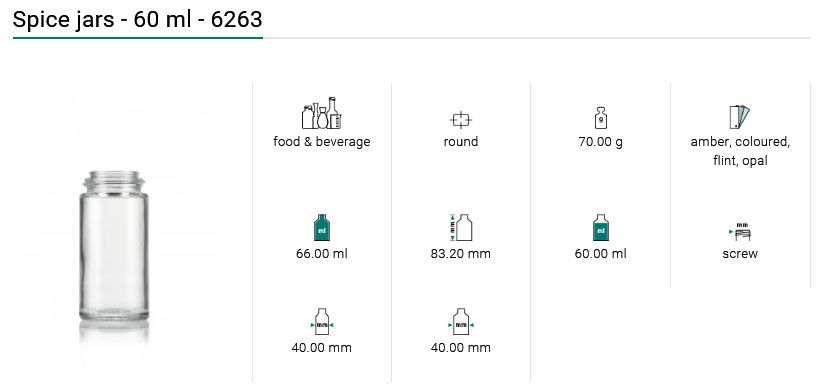Click the 83.20 mm height text
This screenshot has height=386, width=826.
coord(460,253)
